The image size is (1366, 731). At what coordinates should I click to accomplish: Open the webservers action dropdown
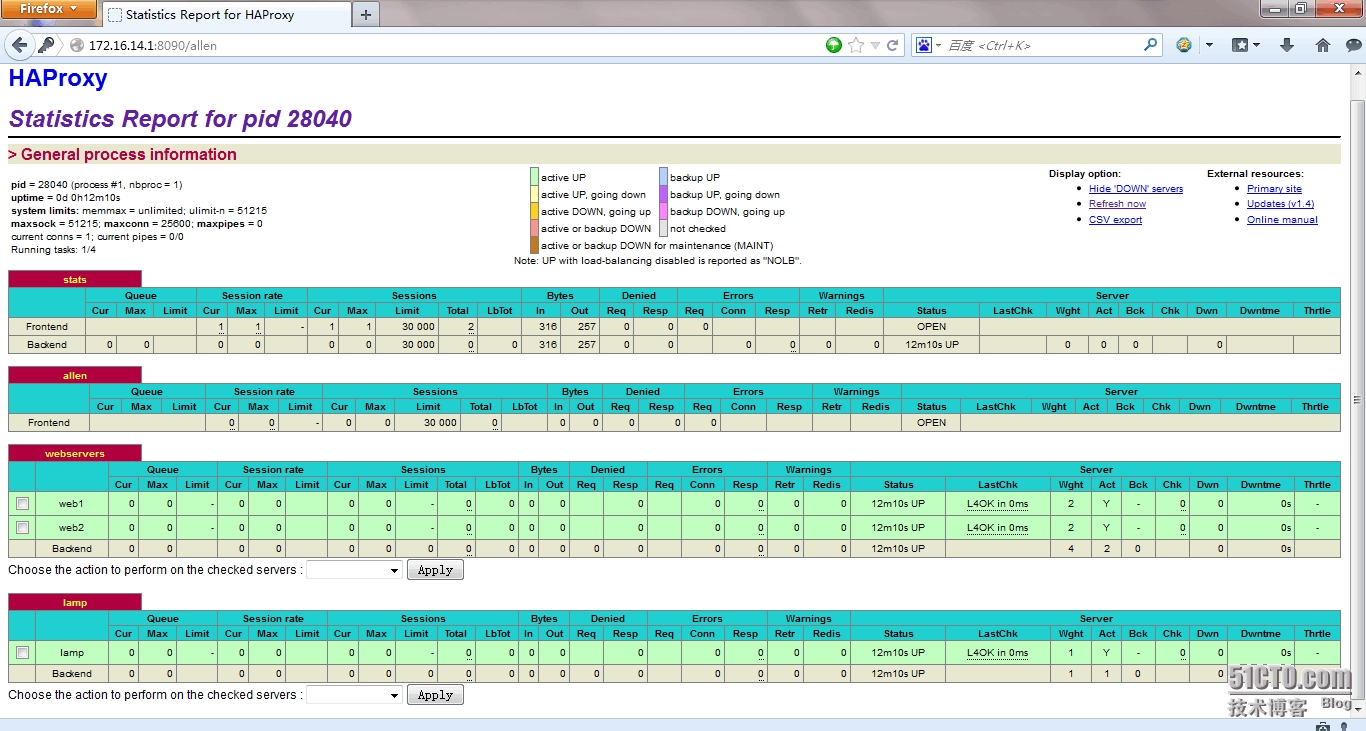tap(353, 570)
